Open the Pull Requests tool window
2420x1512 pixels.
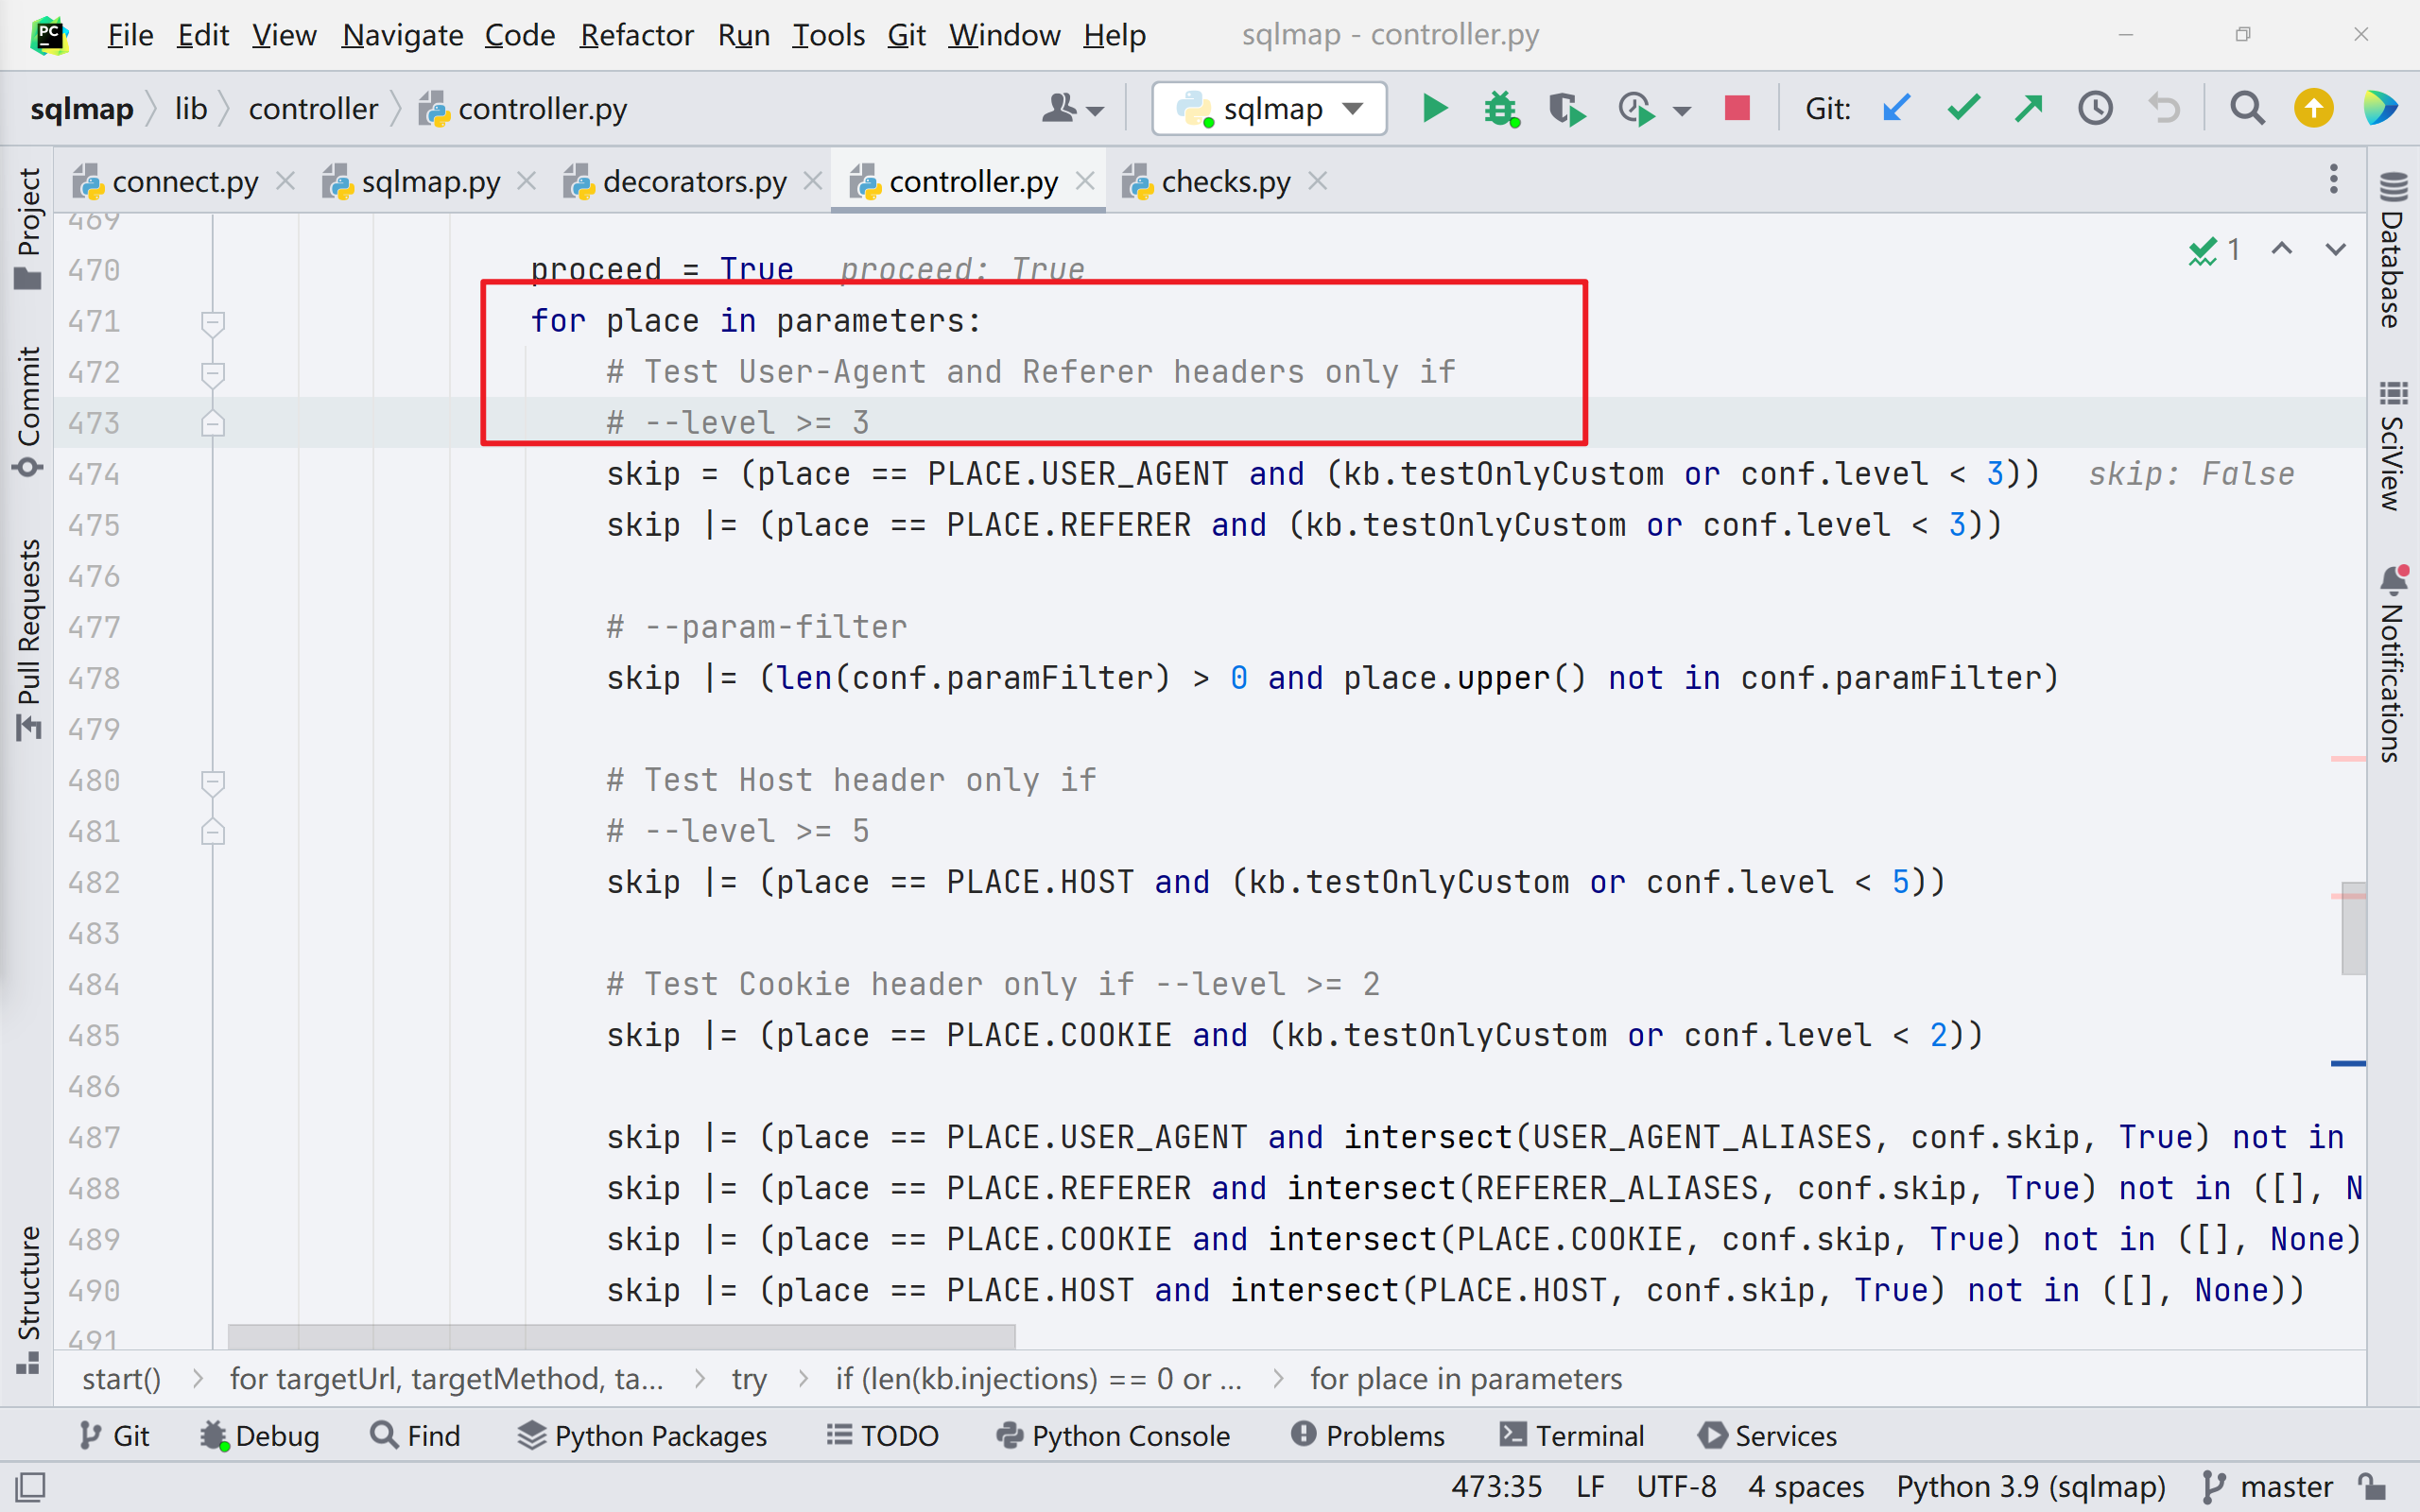[28, 640]
